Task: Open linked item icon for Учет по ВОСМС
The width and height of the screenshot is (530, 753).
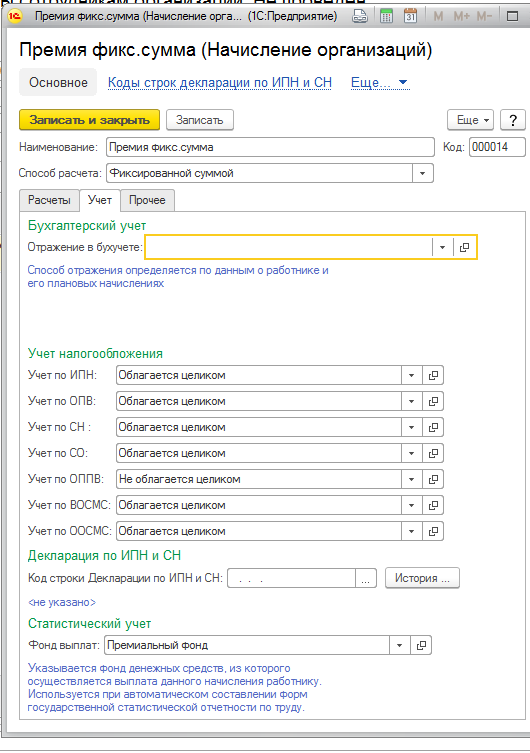Action: [x=433, y=505]
